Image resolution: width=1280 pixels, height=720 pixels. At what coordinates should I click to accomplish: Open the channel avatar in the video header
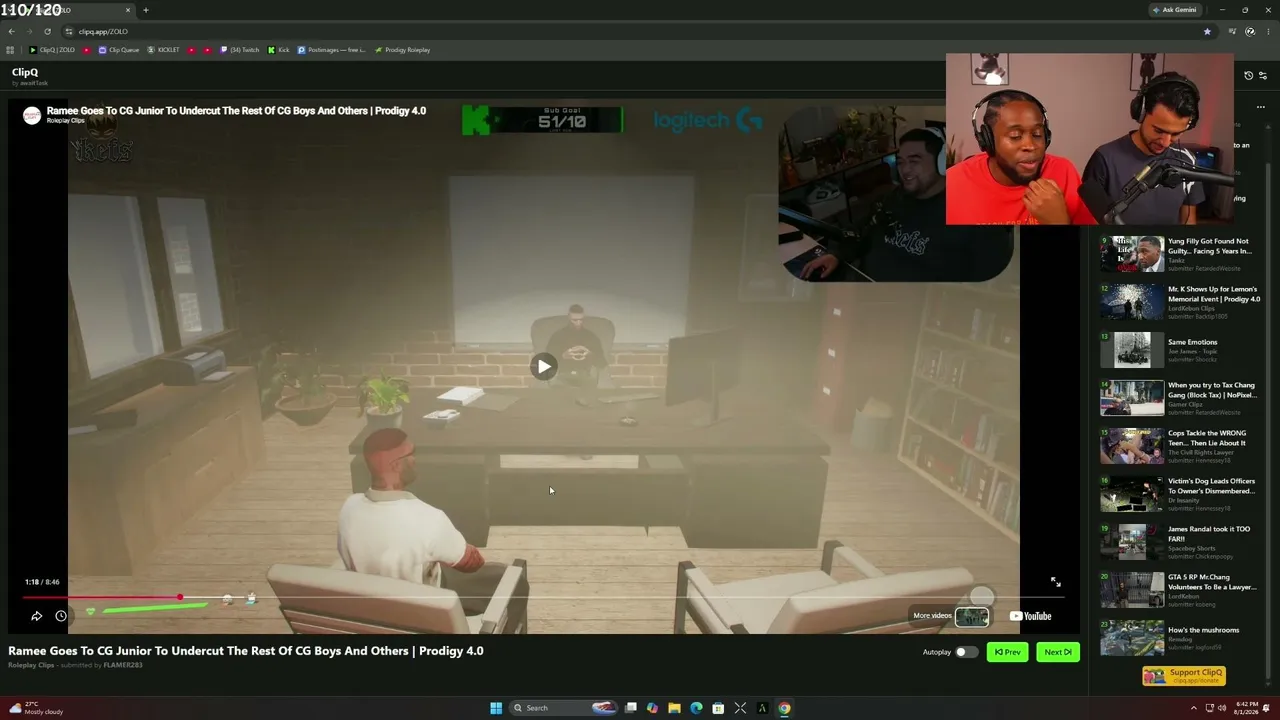click(x=32, y=115)
